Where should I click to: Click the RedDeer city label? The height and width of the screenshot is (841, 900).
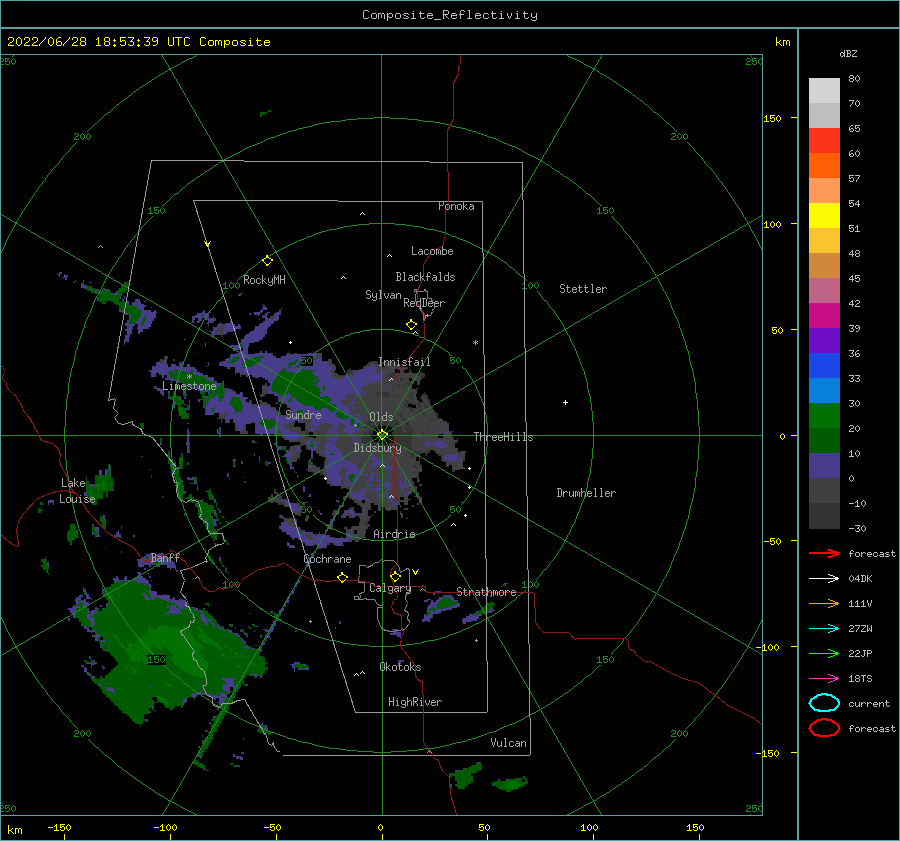pos(424,303)
